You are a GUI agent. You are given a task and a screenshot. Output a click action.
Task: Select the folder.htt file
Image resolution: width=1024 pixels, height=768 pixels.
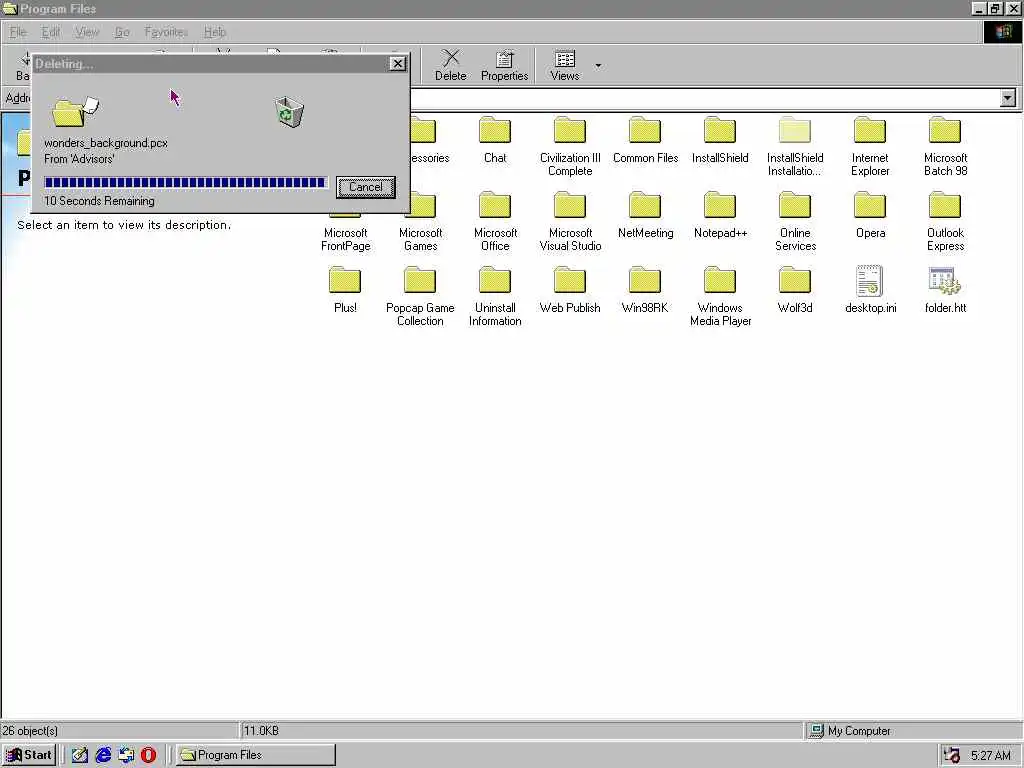click(x=945, y=291)
